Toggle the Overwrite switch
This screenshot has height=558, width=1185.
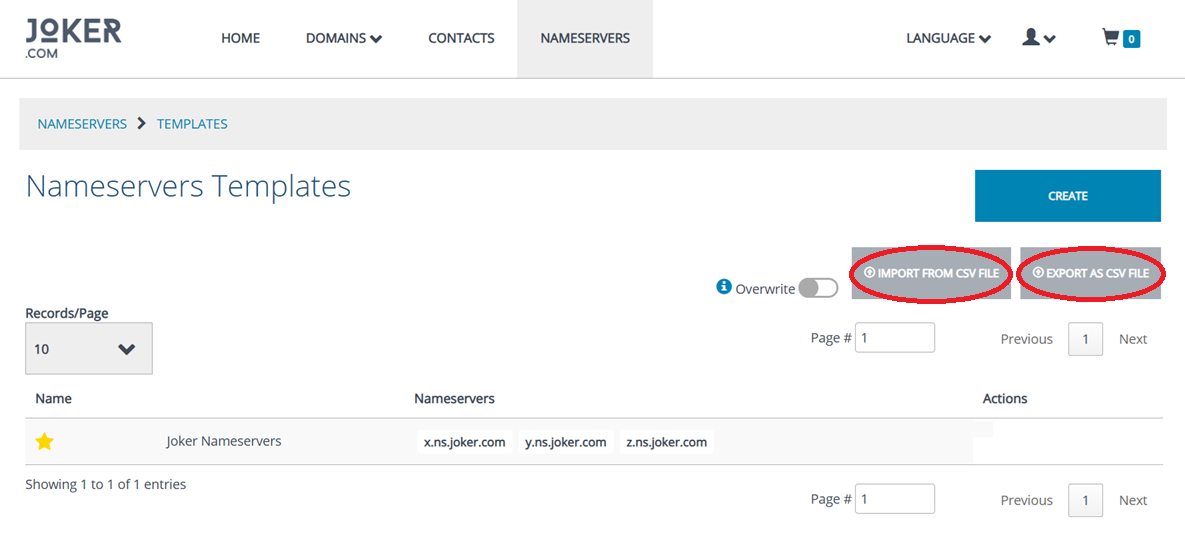click(x=818, y=288)
